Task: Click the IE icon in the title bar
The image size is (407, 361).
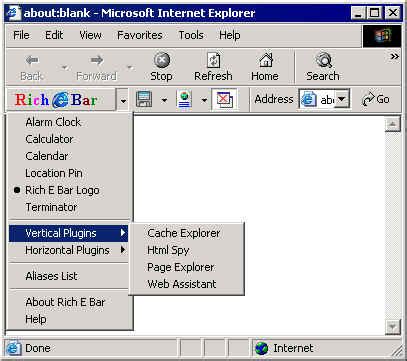Action: 14,13
